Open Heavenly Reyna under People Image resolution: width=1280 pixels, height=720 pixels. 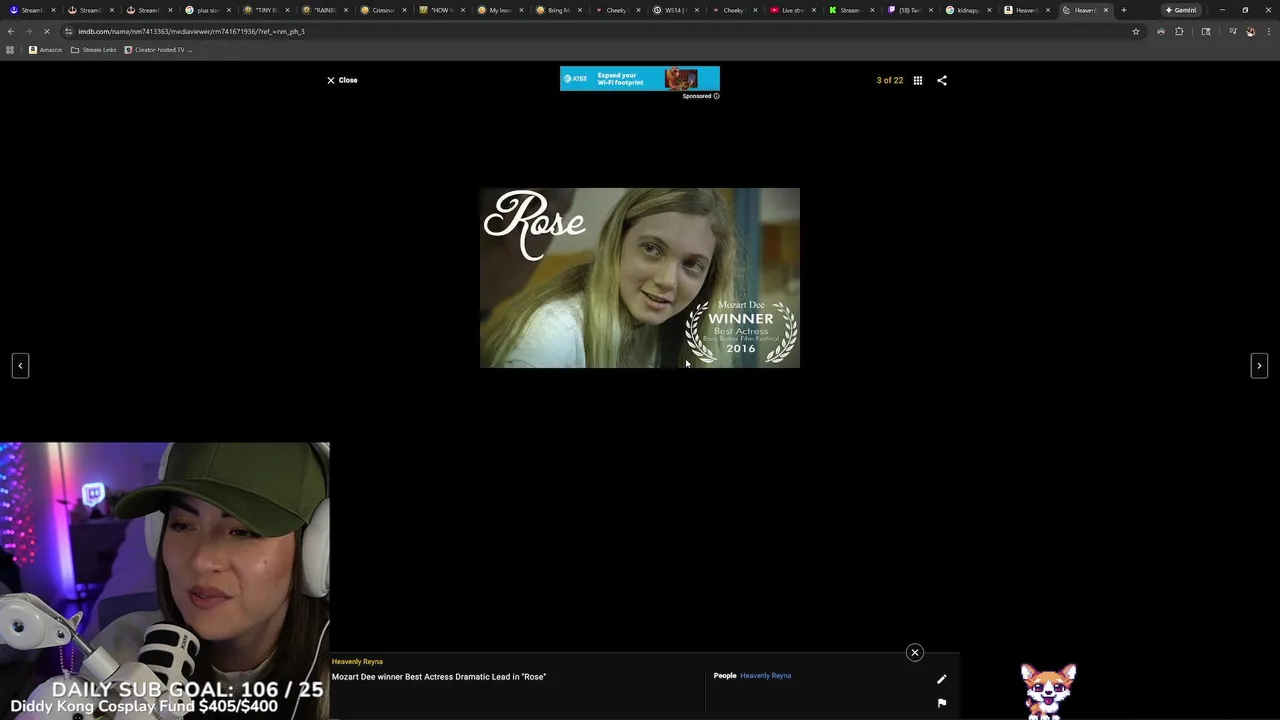click(765, 676)
